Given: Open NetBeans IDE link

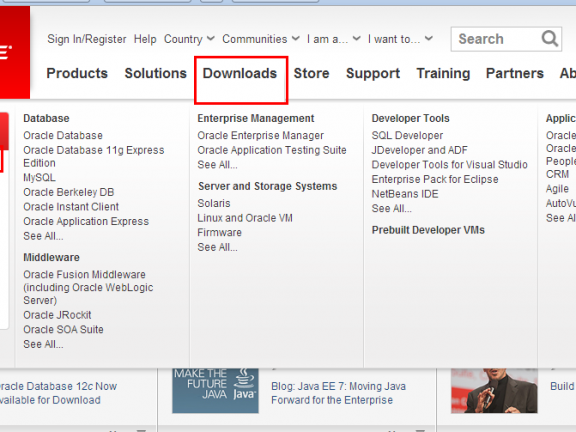Looking at the screenshot, I should tap(405, 194).
